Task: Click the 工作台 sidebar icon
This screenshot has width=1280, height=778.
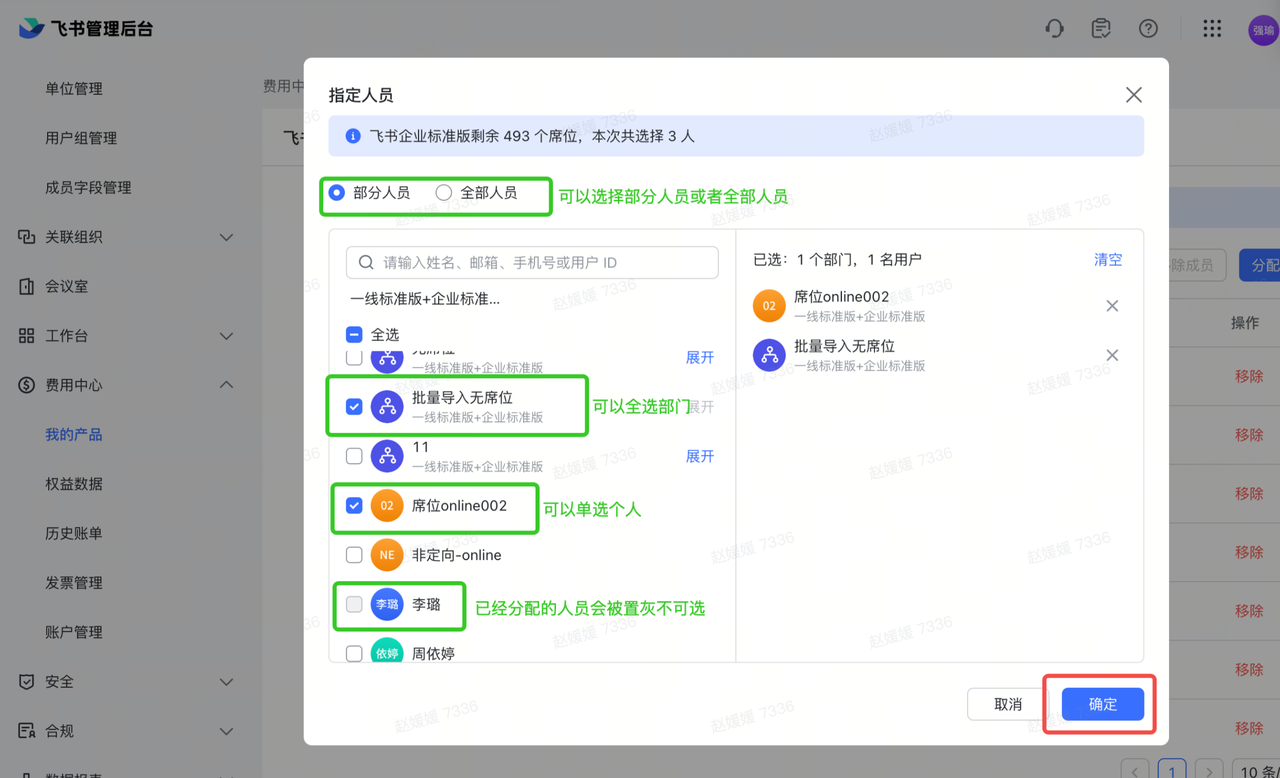Action: [27, 336]
